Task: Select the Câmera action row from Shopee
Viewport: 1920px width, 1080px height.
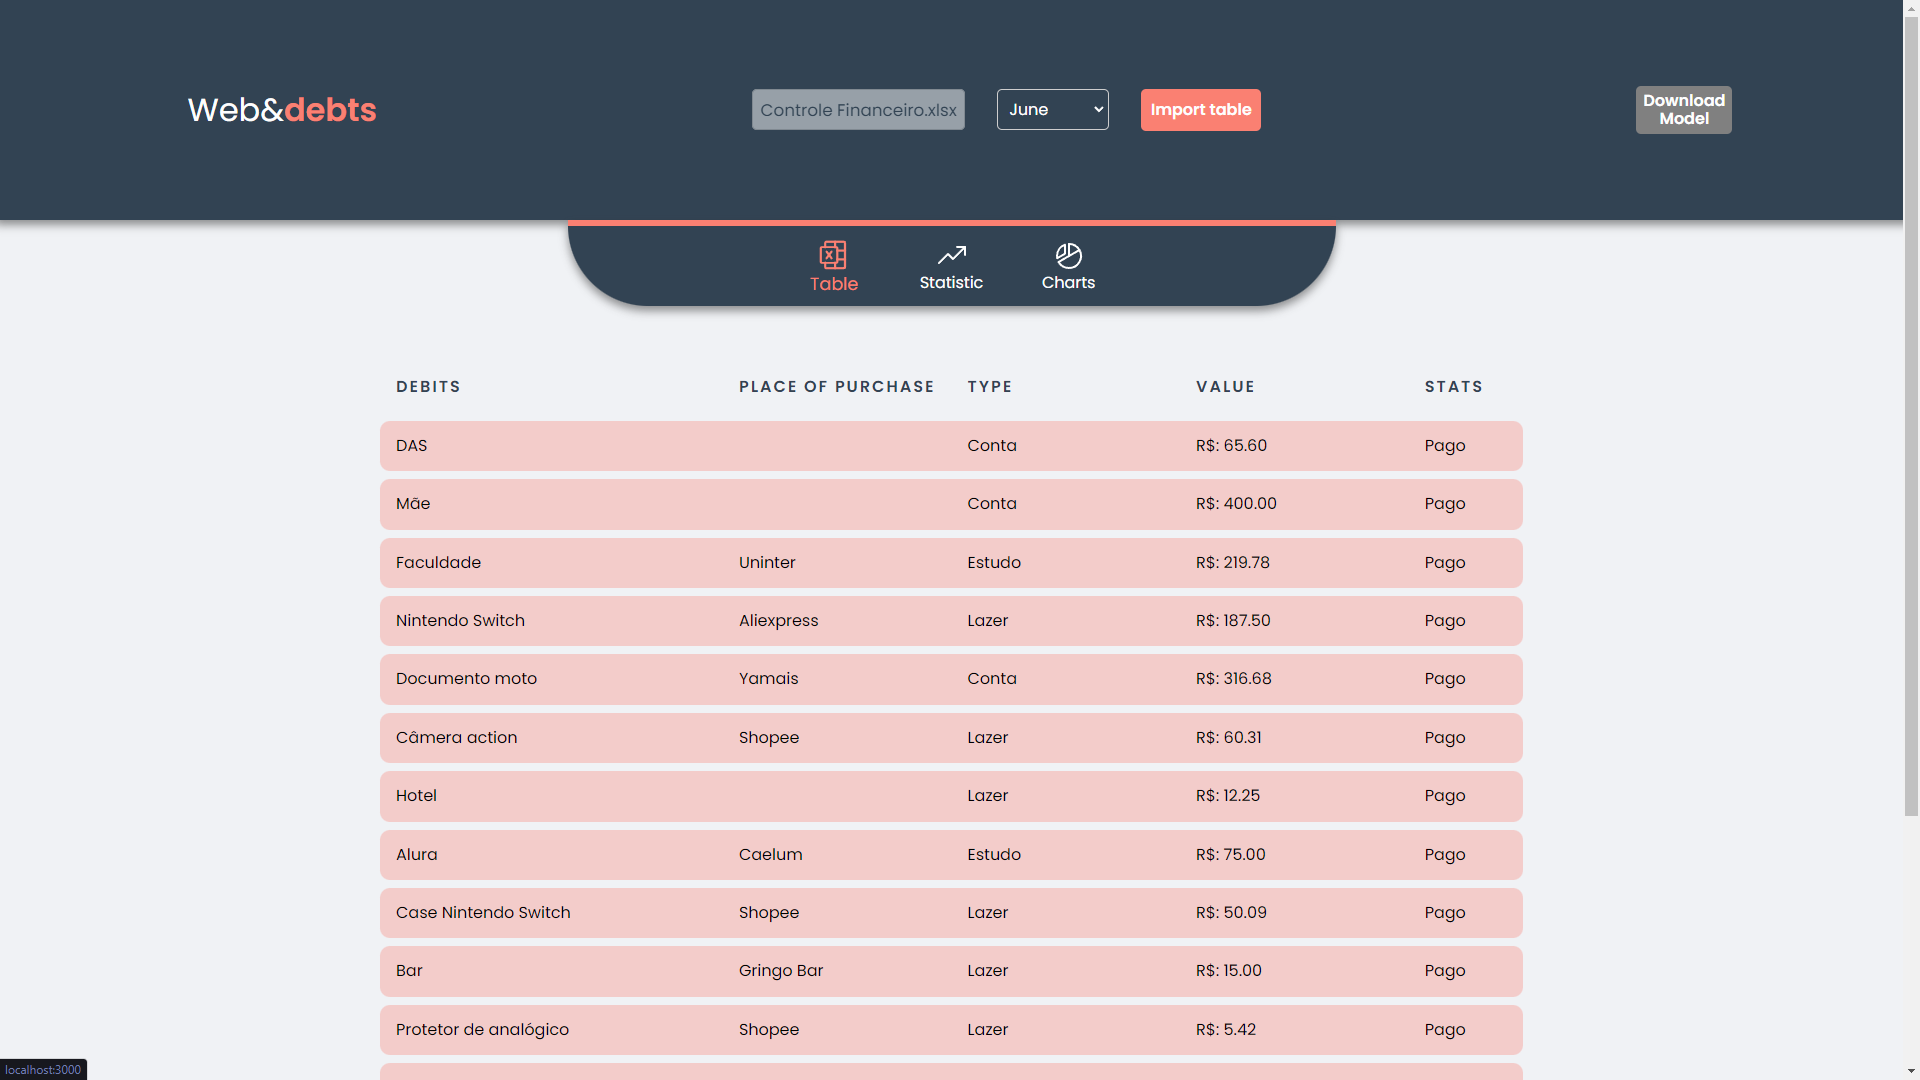Action: tap(950, 737)
